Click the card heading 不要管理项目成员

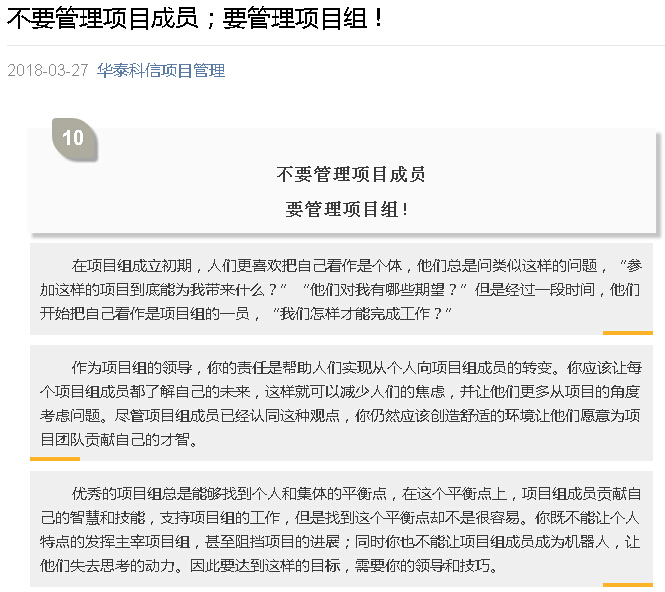click(350, 175)
